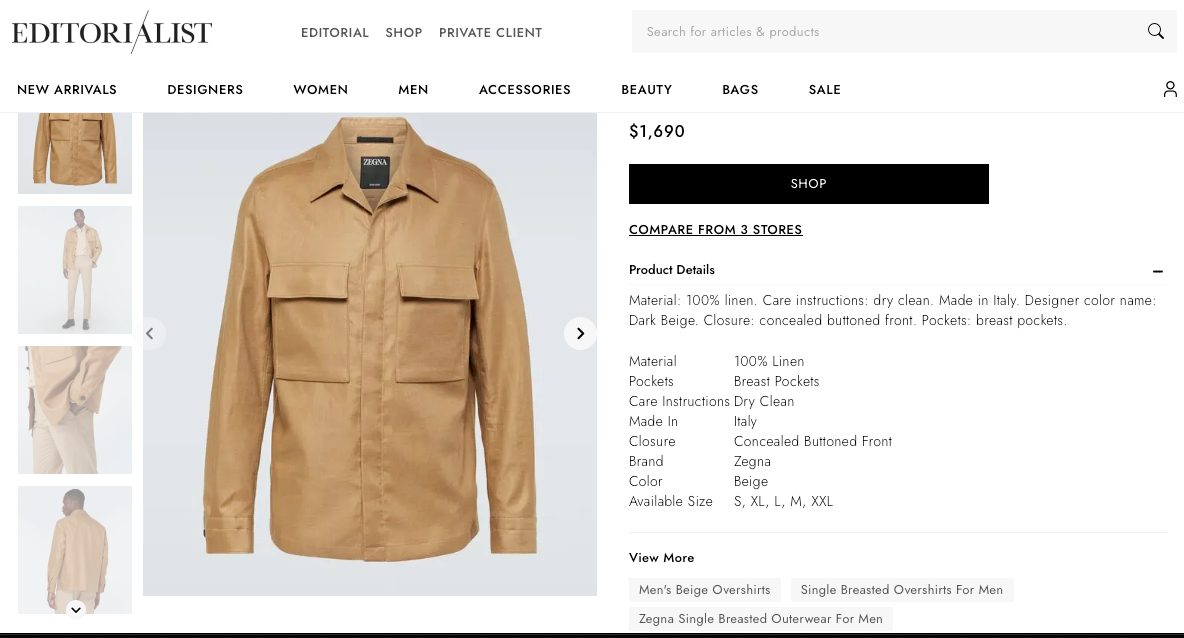The width and height of the screenshot is (1184, 638).
Task: Open the account profile icon
Action: (1170, 89)
